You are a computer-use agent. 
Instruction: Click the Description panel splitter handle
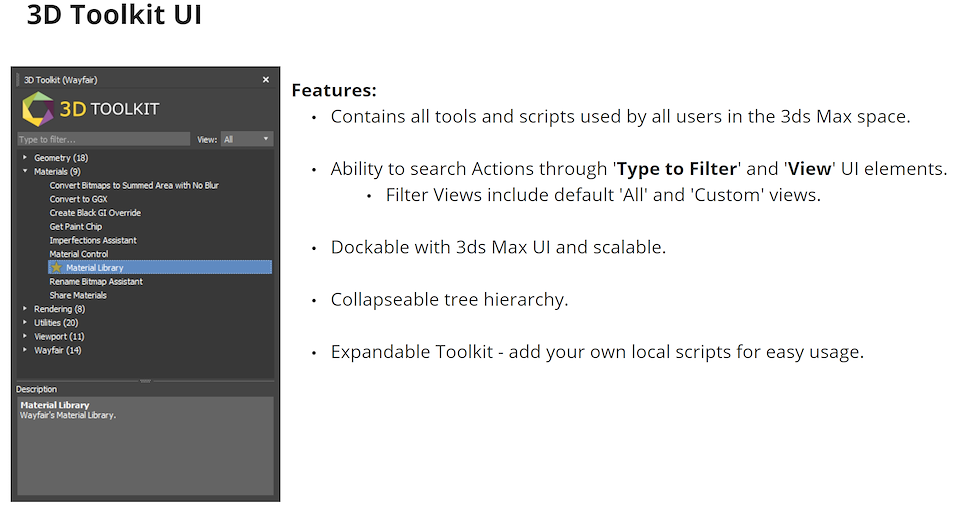pyautogui.click(x=145, y=380)
